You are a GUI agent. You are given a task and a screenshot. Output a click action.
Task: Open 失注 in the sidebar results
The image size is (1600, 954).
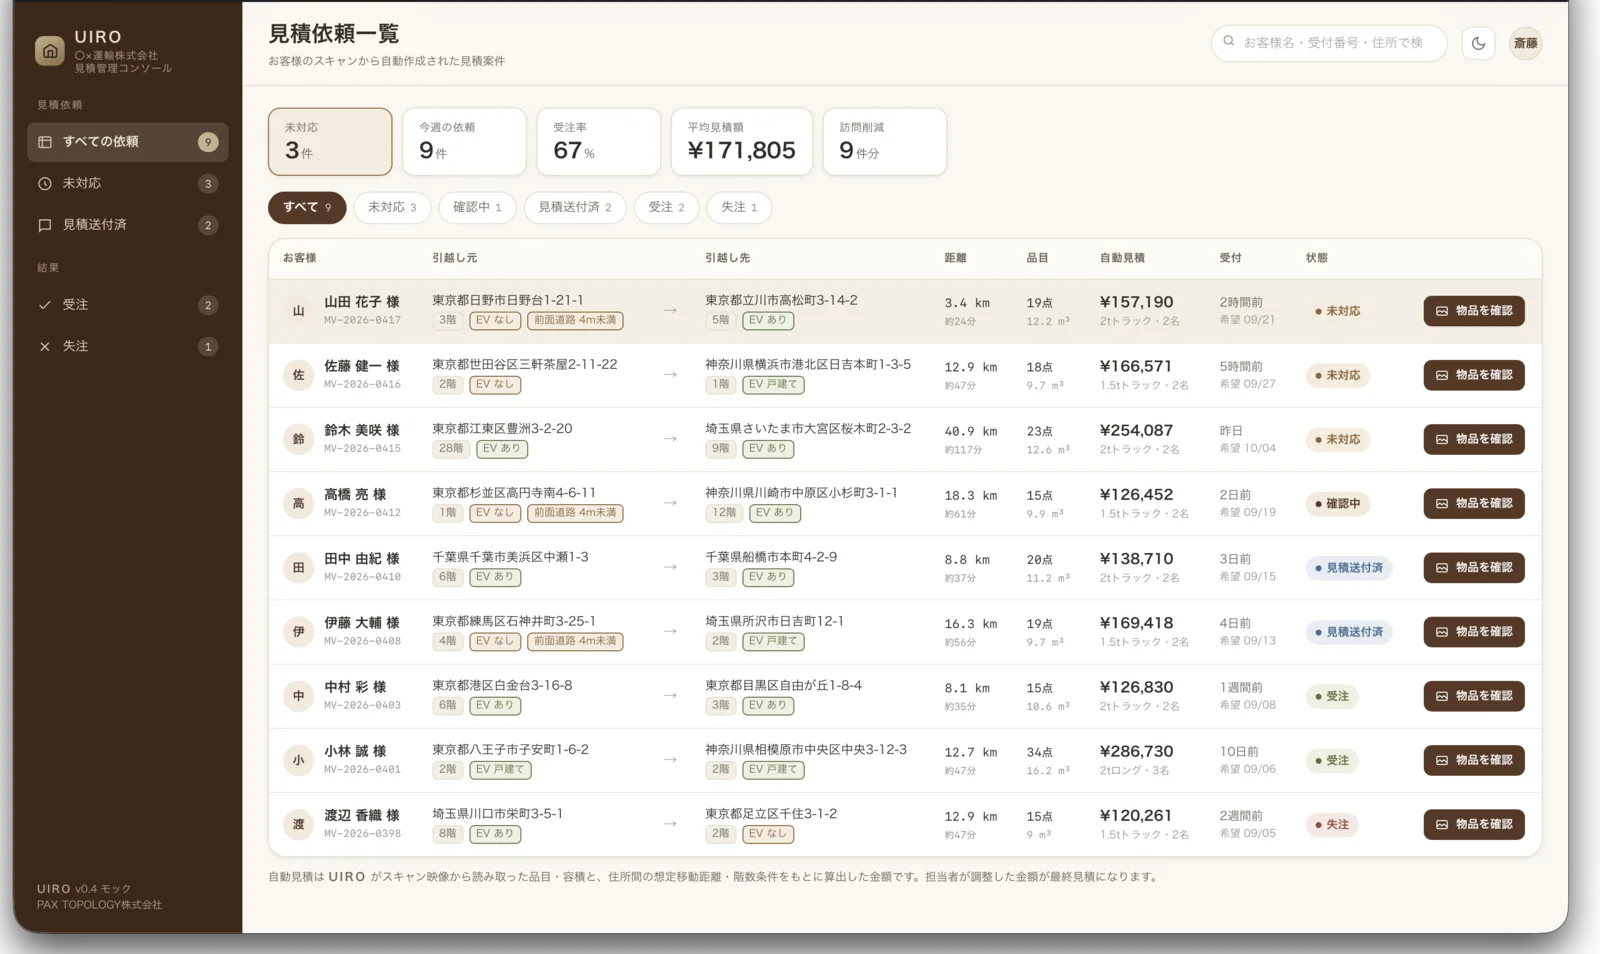pyautogui.click(x=127, y=346)
